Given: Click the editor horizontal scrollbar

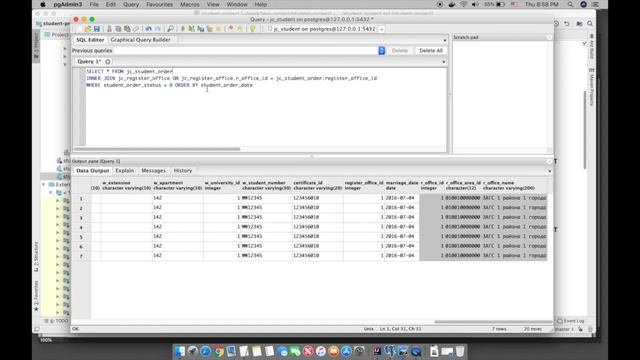Looking at the screenshot, I should click(x=157, y=149).
